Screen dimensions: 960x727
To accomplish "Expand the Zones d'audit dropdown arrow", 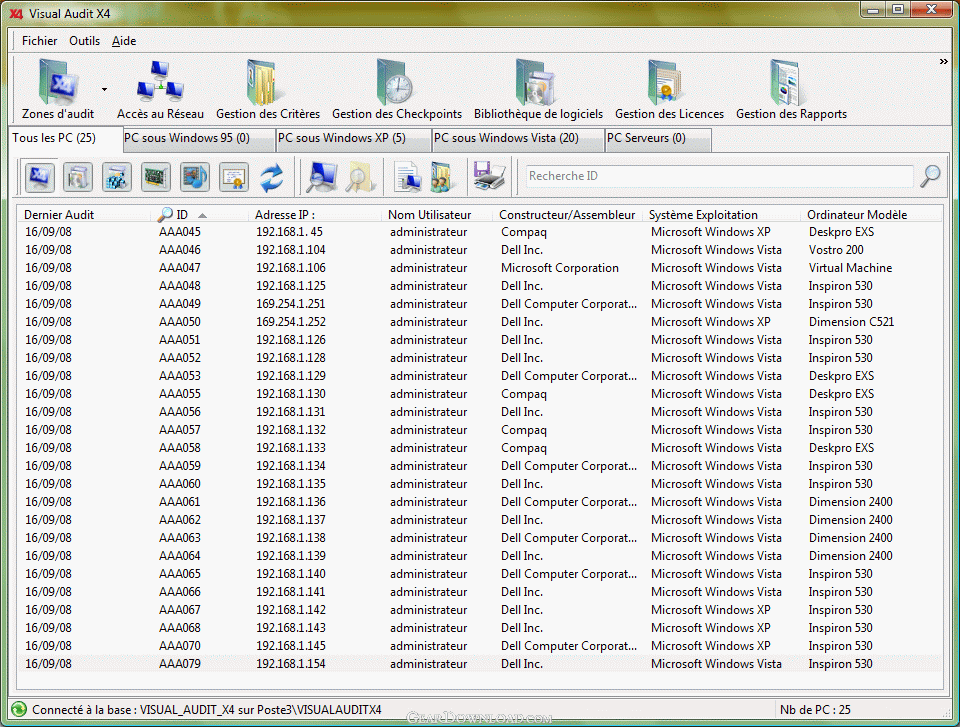I will (105, 89).
